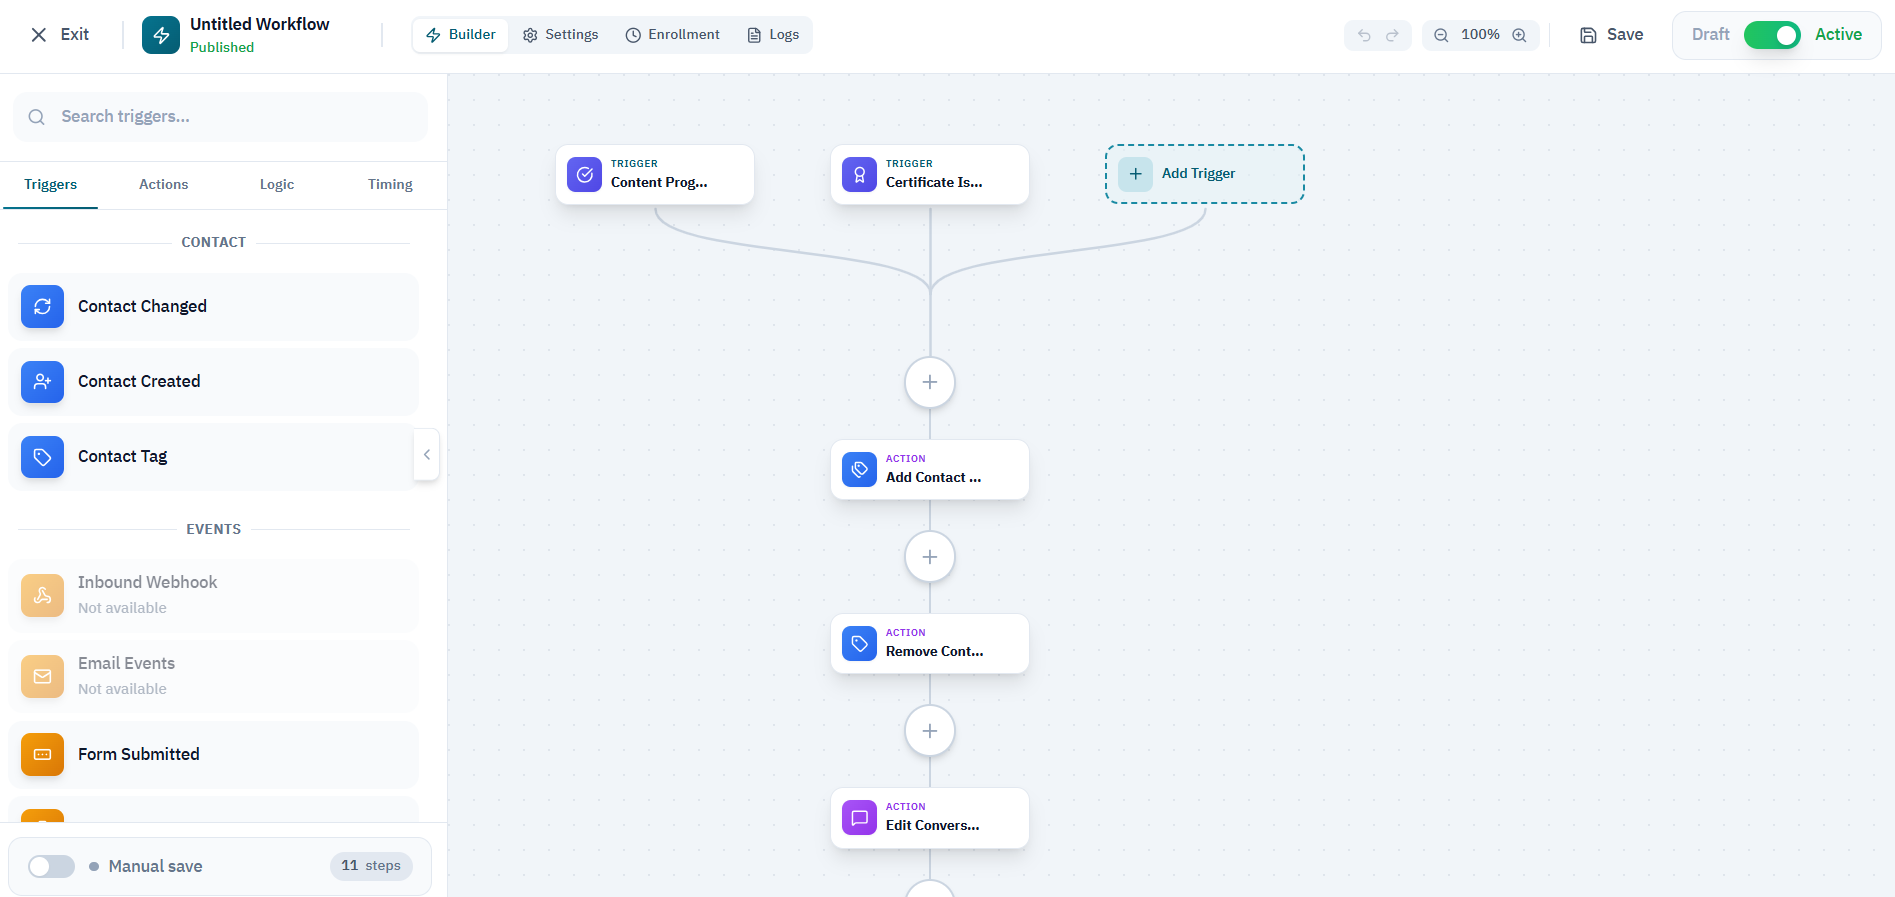Screen dimensions: 1895x897
Task: Switch to the Actions tab
Action: pos(164,185)
